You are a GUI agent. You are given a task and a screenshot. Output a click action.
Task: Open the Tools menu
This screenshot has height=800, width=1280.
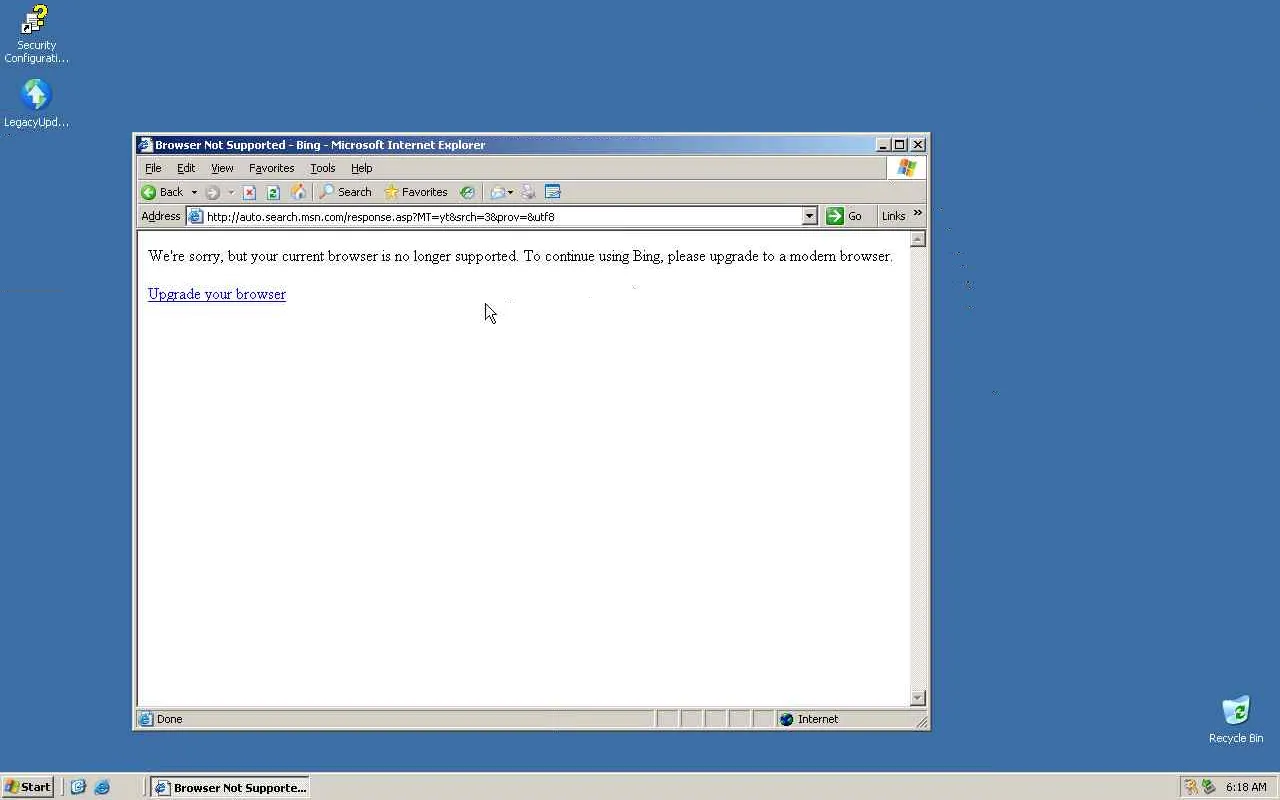322,168
